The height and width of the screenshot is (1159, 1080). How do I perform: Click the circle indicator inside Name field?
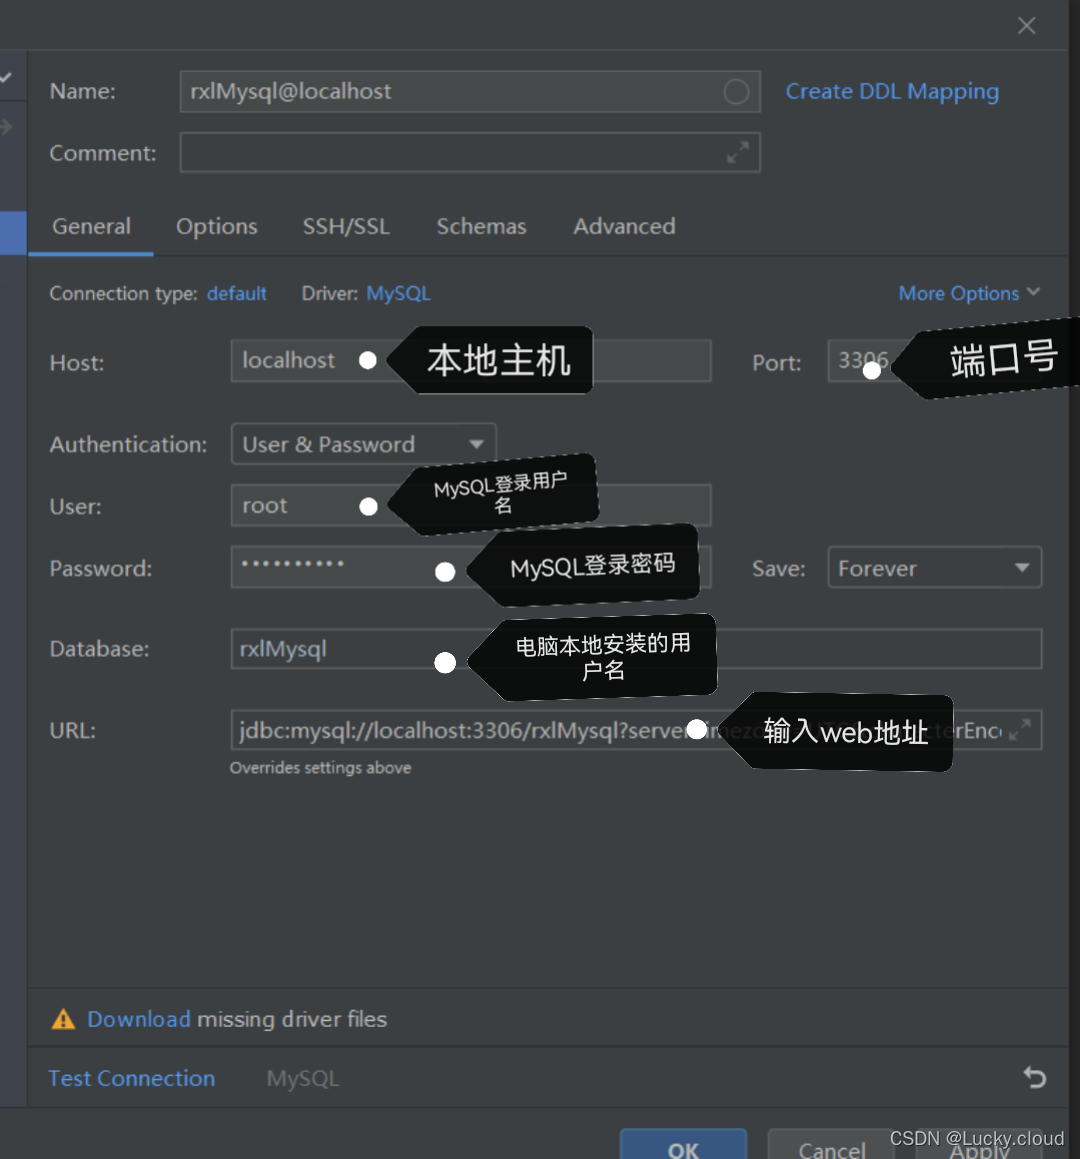point(736,91)
